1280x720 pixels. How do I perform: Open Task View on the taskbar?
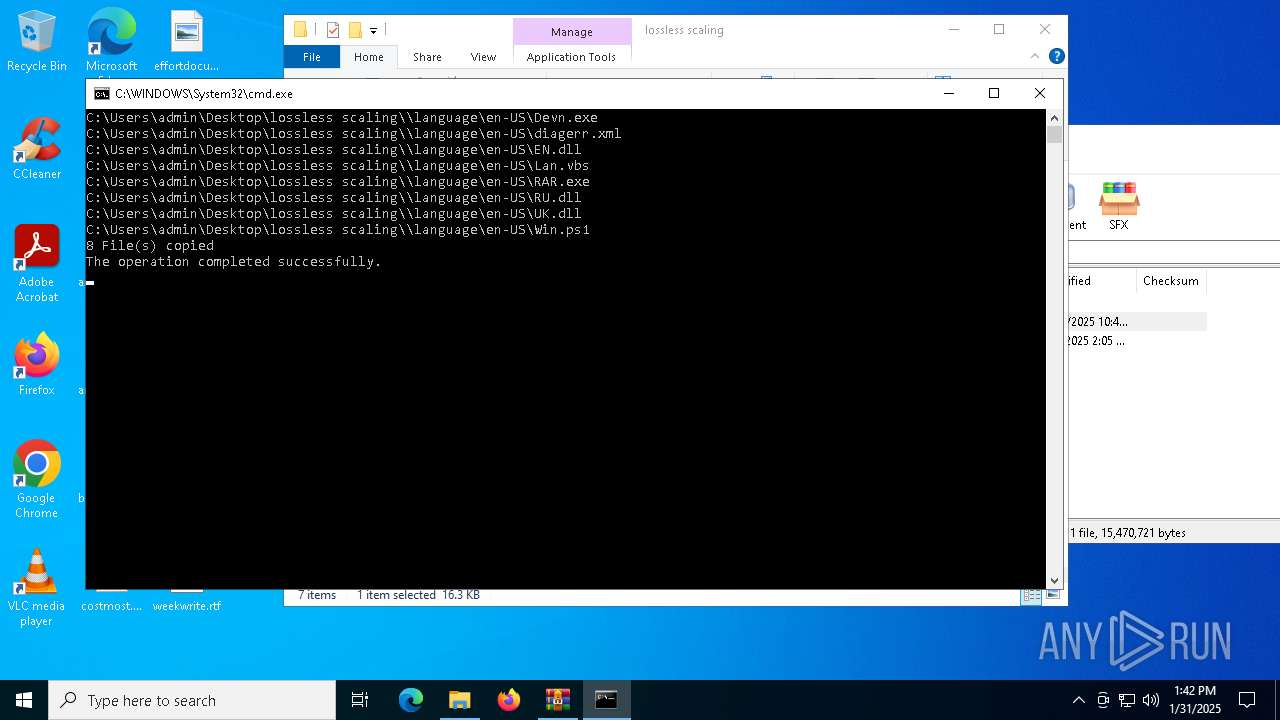[360, 700]
